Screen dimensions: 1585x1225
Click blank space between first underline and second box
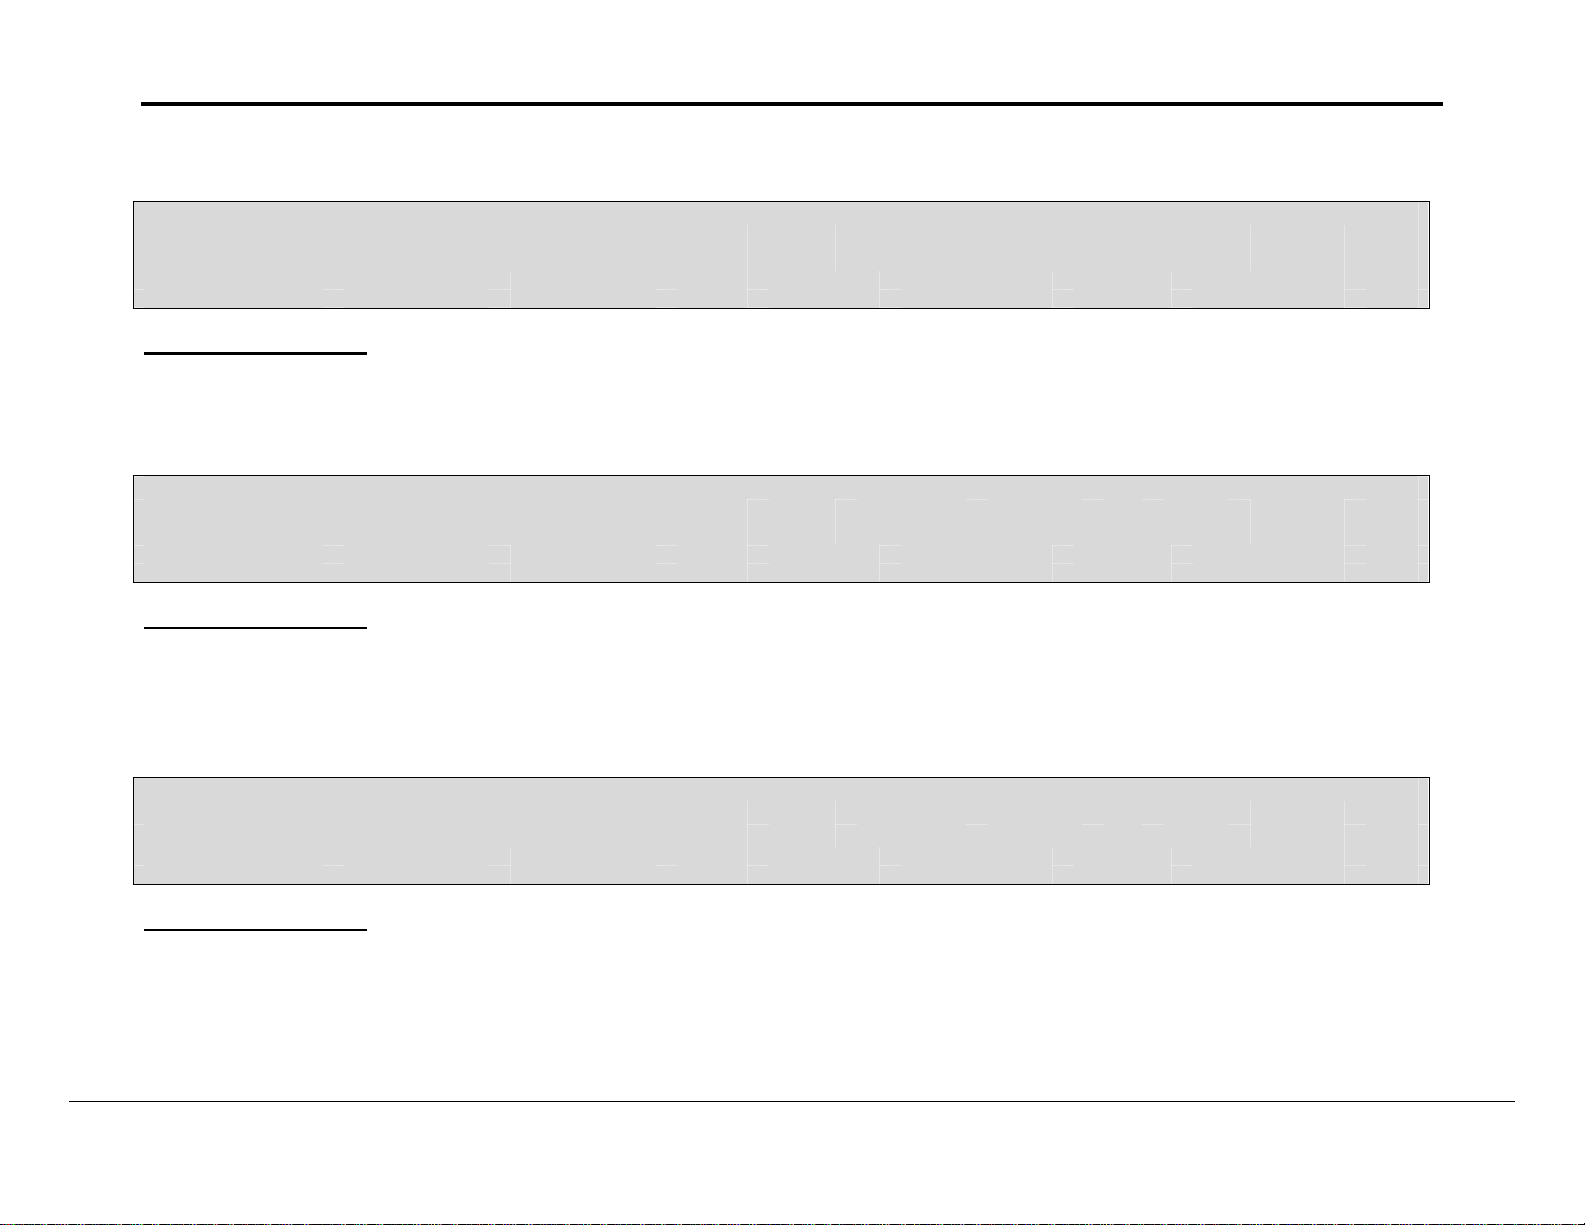(x=790, y=415)
